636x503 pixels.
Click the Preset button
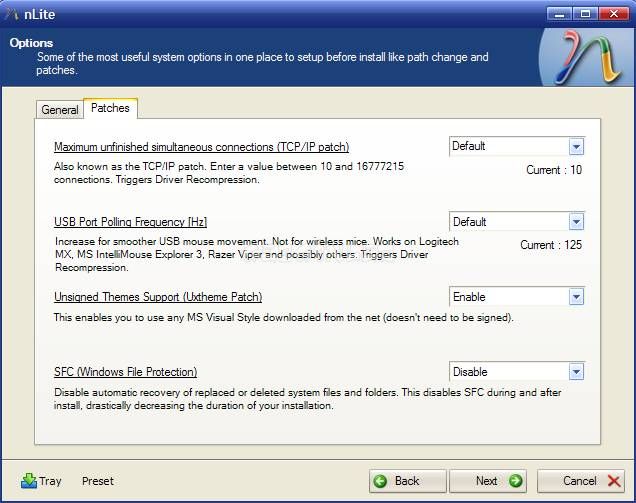(98, 481)
